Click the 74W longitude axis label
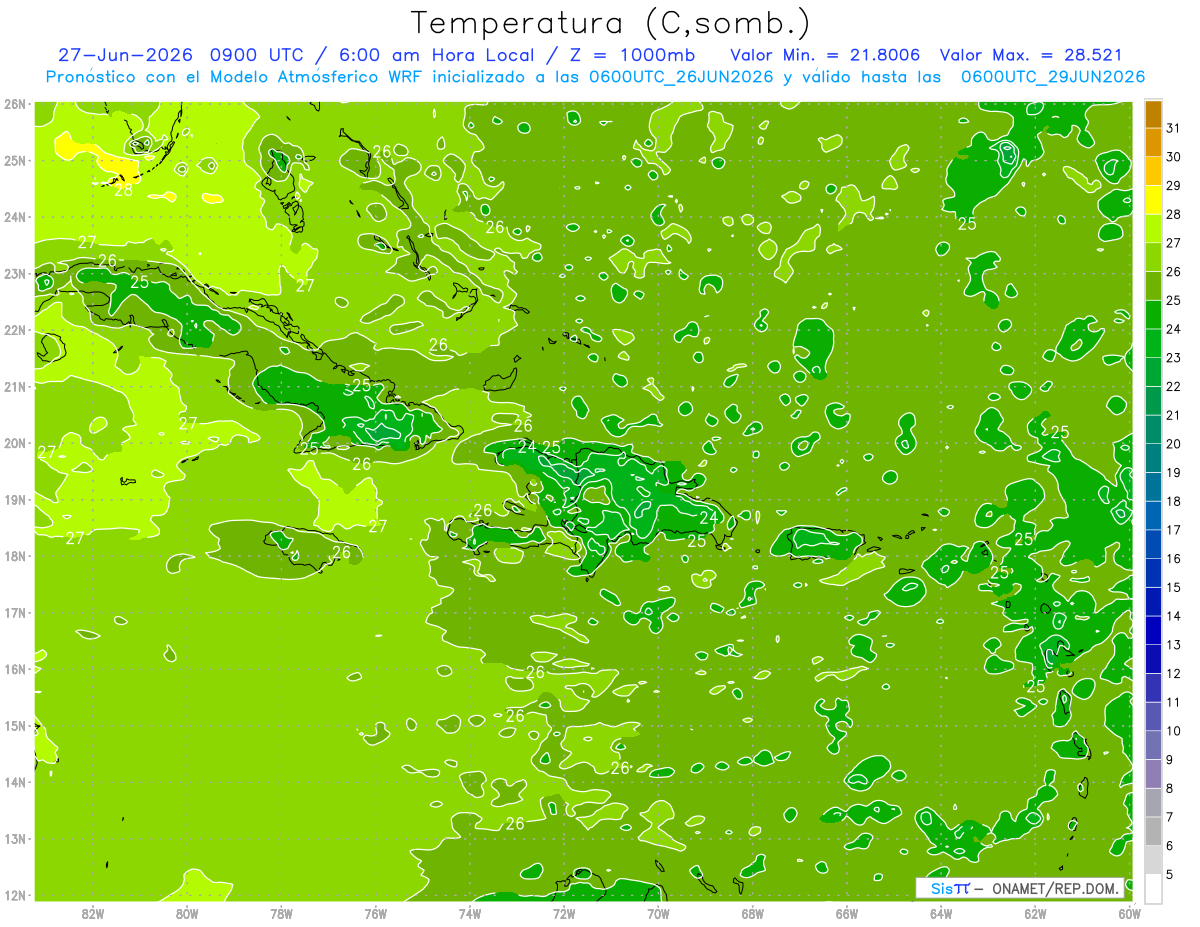 tap(470, 912)
